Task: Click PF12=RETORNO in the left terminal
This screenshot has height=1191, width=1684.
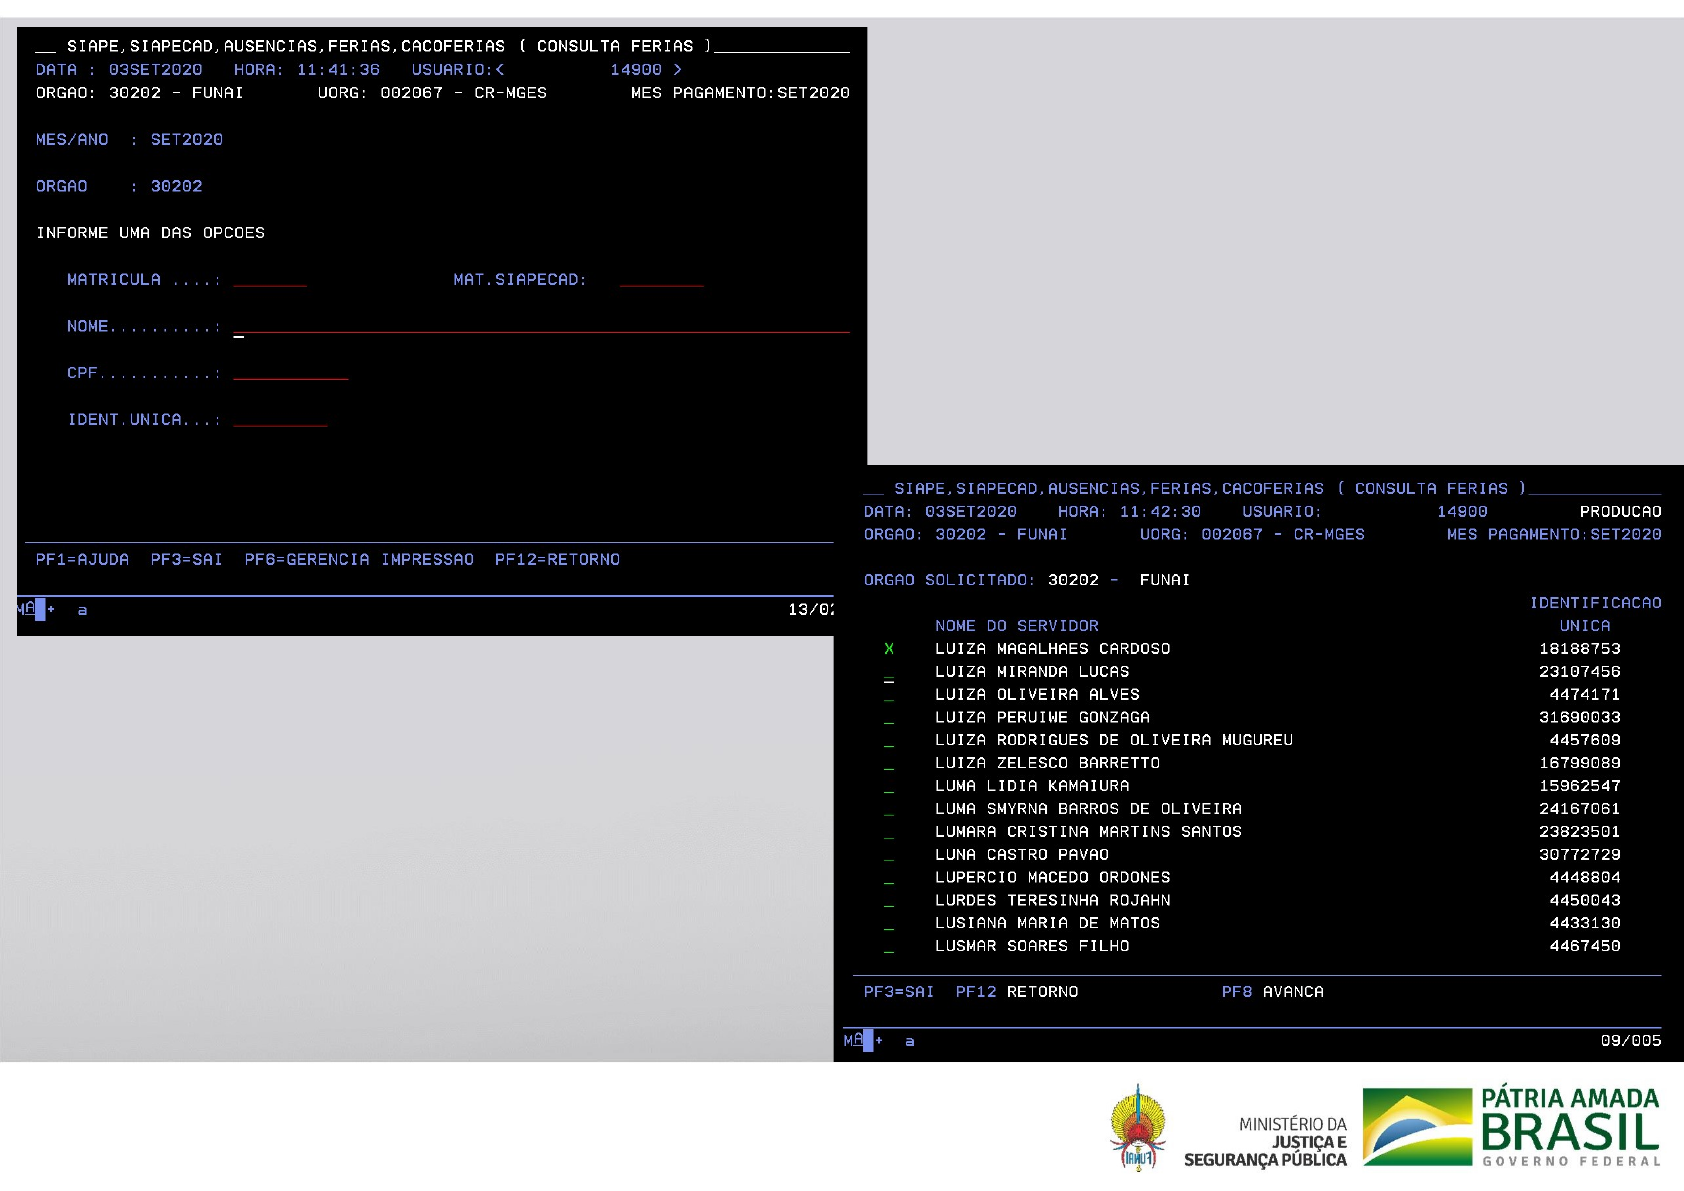Action: pyautogui.click(x=557, y=559)
